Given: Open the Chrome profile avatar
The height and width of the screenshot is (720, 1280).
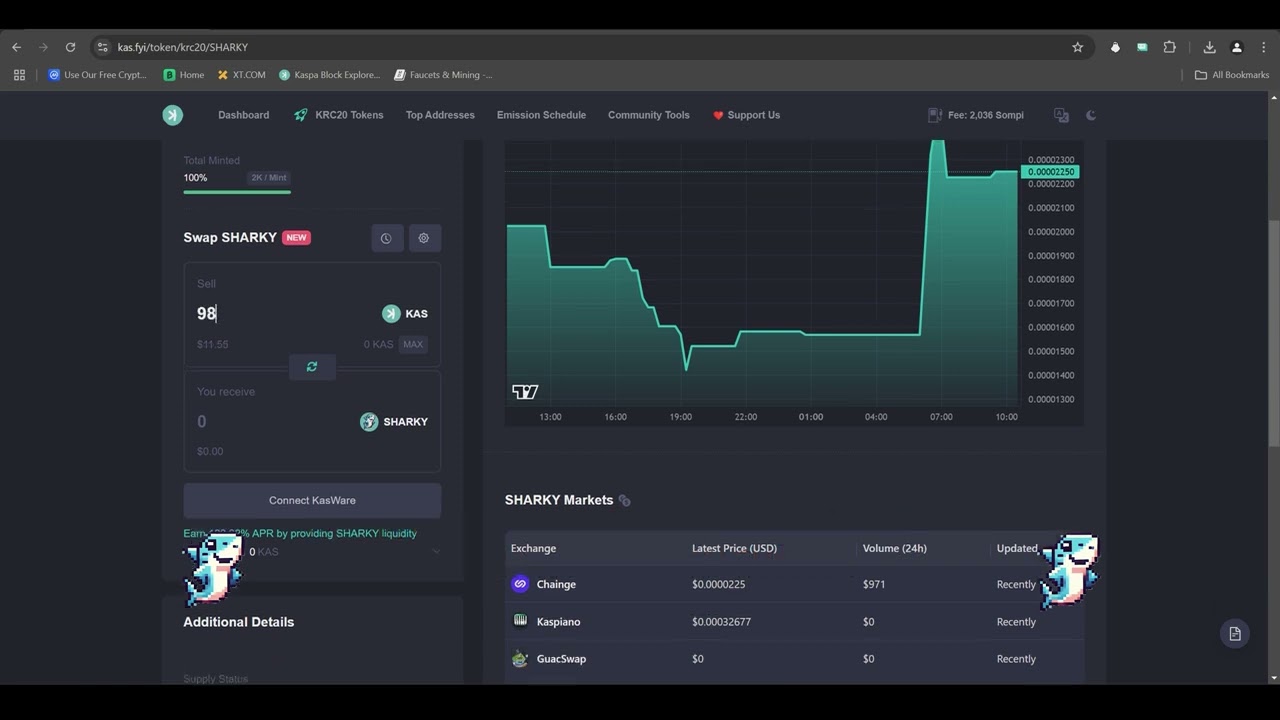Looking at the screenshot, I should (1237, 47).
